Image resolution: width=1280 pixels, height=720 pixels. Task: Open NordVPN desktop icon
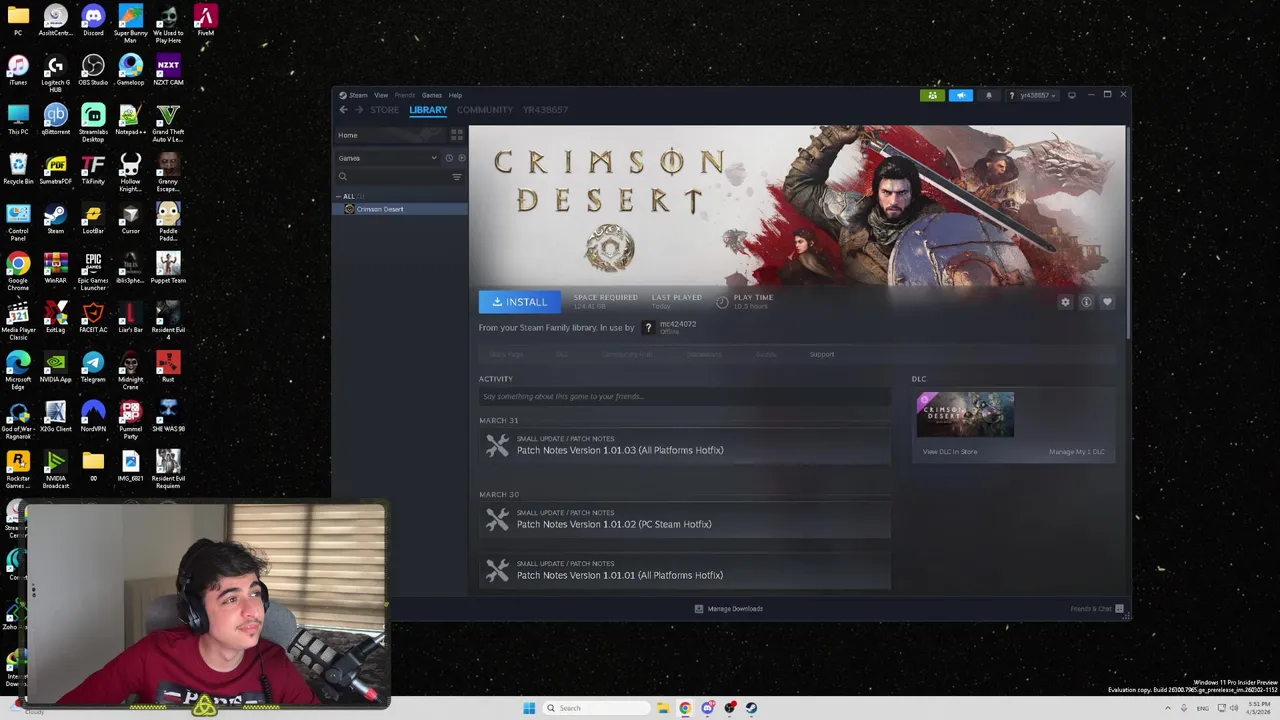click(x=93, y=416)
